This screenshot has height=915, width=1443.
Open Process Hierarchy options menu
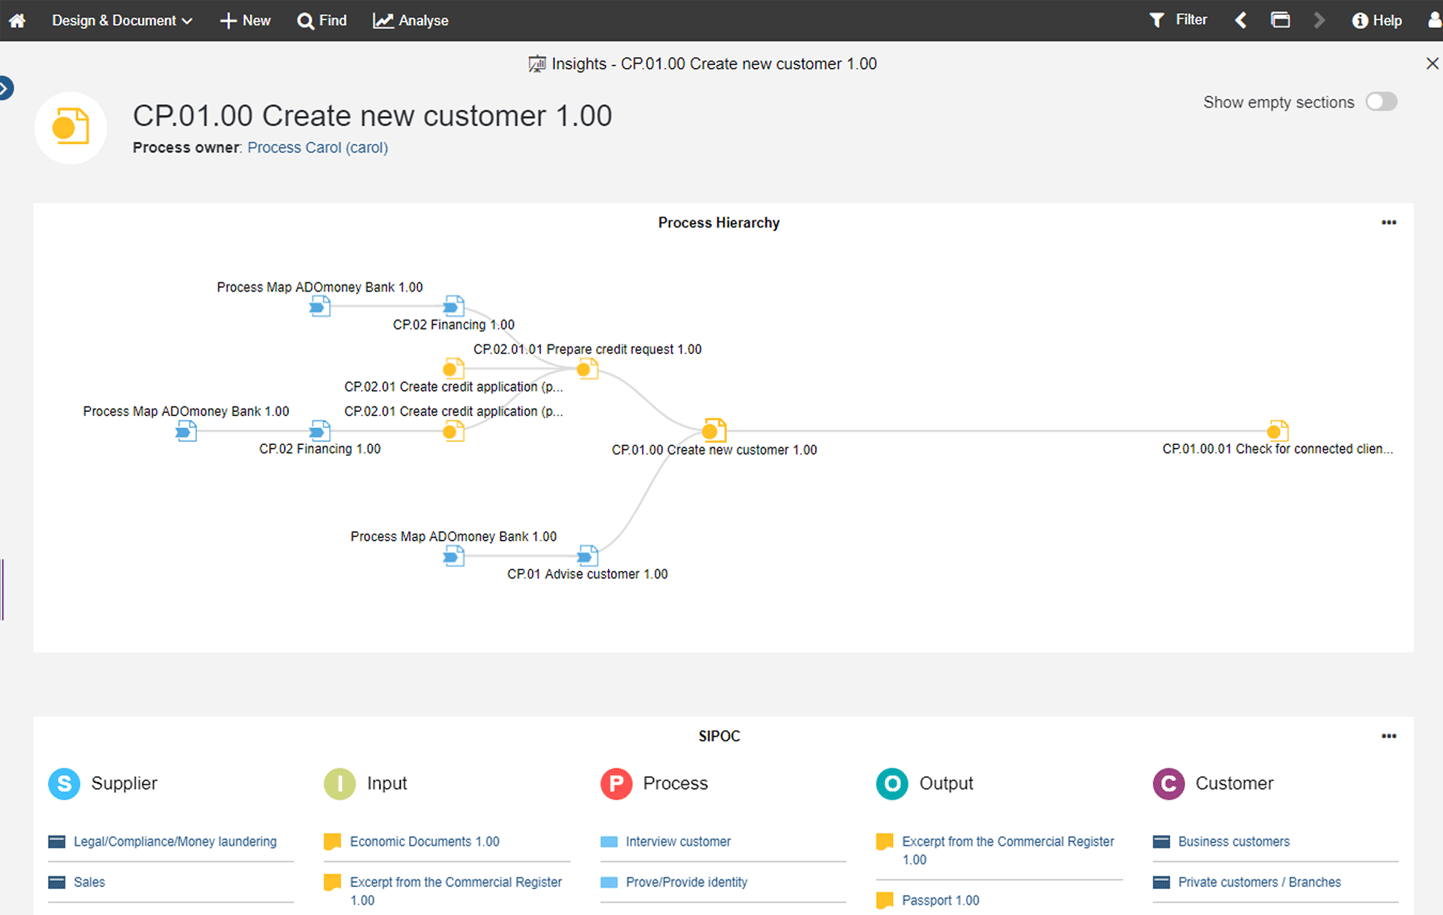coord(1389,222)
